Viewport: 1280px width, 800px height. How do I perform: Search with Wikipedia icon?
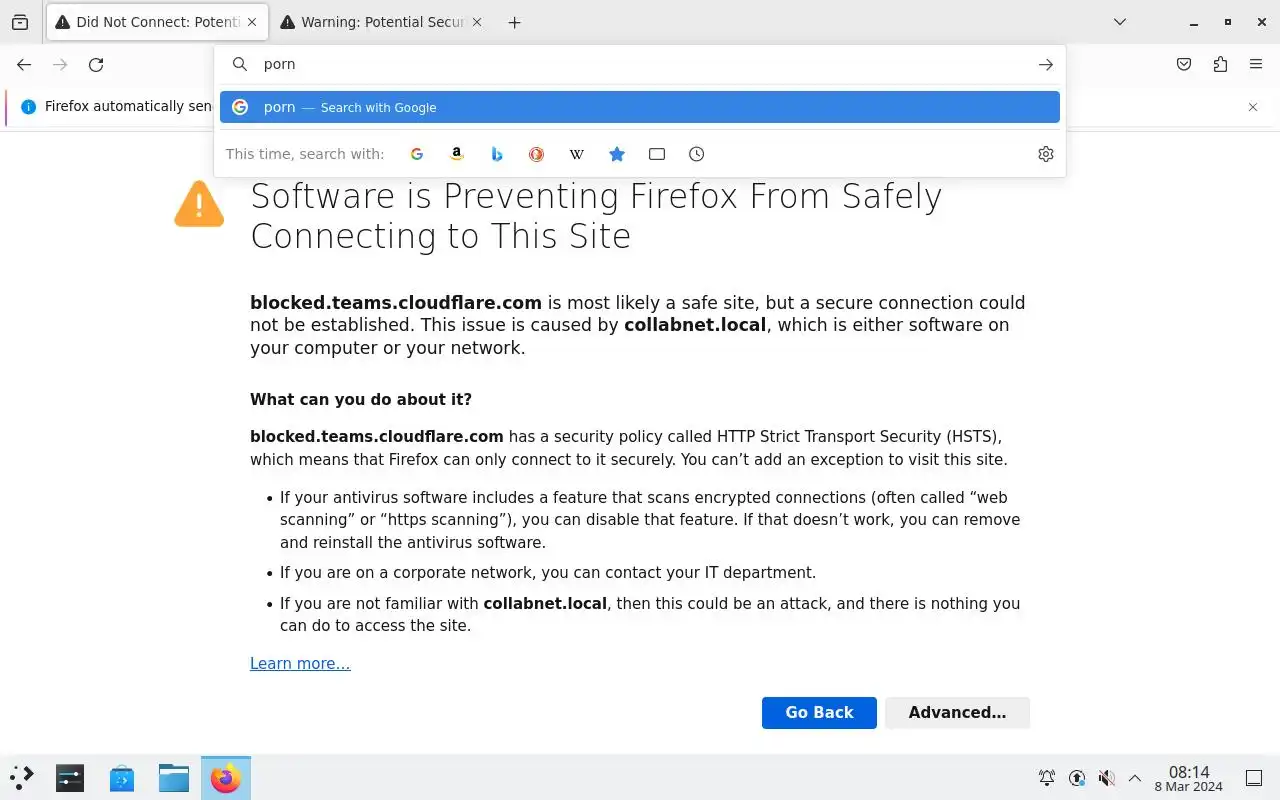coord(577,154)
